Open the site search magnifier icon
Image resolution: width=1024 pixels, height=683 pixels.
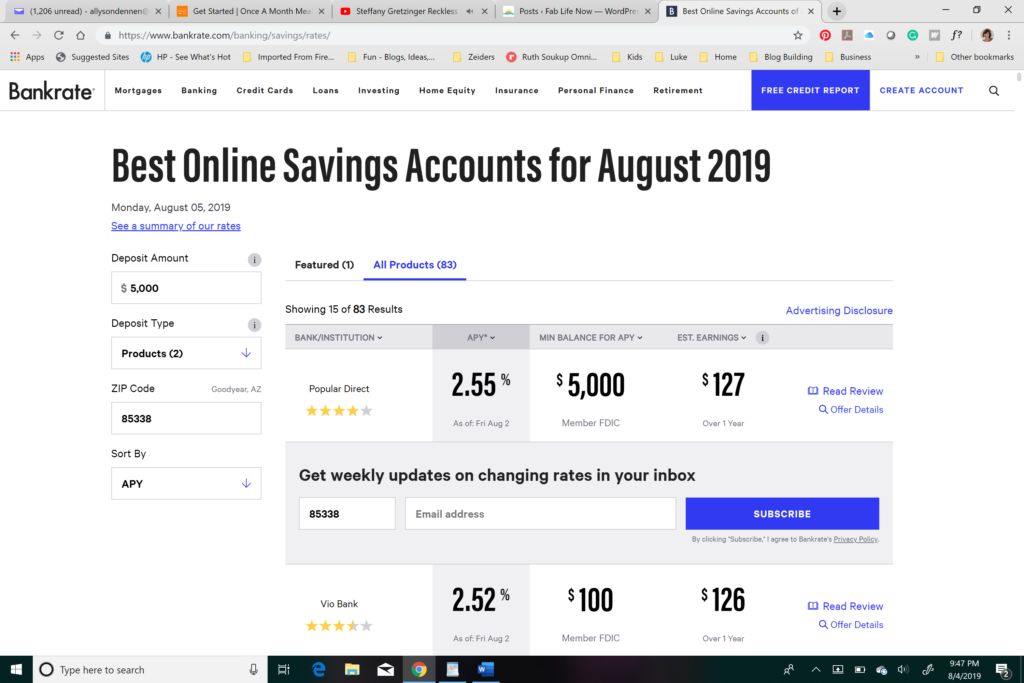tap(994, 91)
